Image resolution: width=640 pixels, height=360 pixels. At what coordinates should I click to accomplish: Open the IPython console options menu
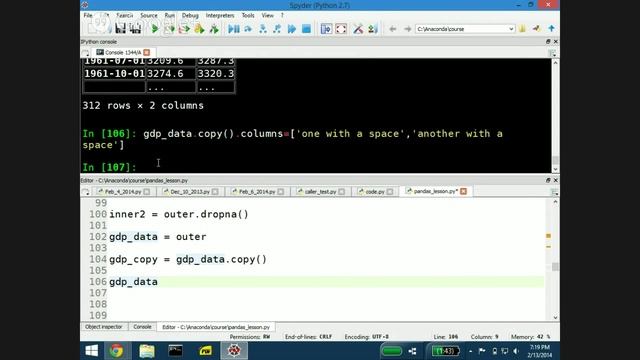point(552,53)
